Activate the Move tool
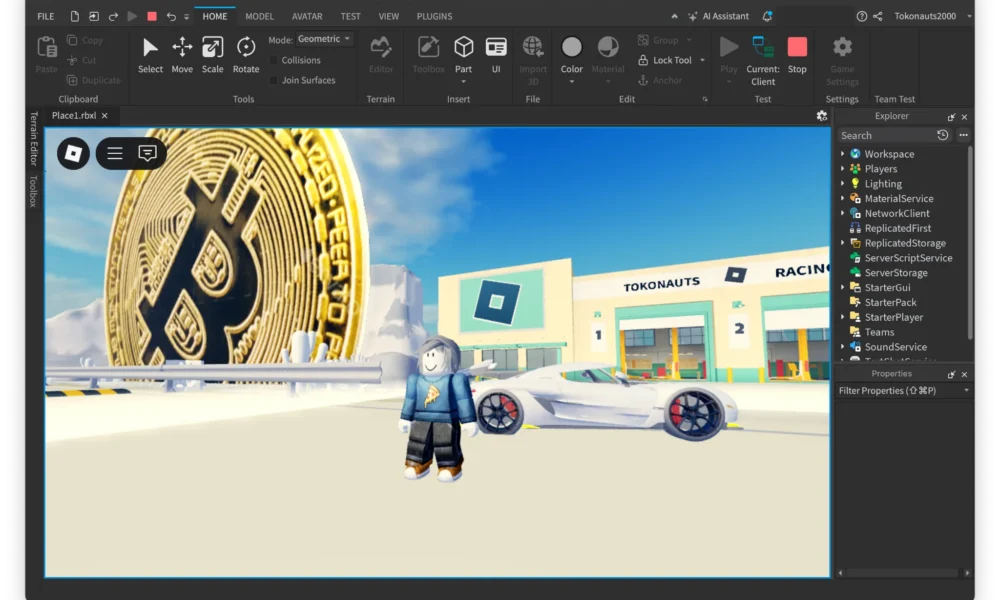 [182, 55]
